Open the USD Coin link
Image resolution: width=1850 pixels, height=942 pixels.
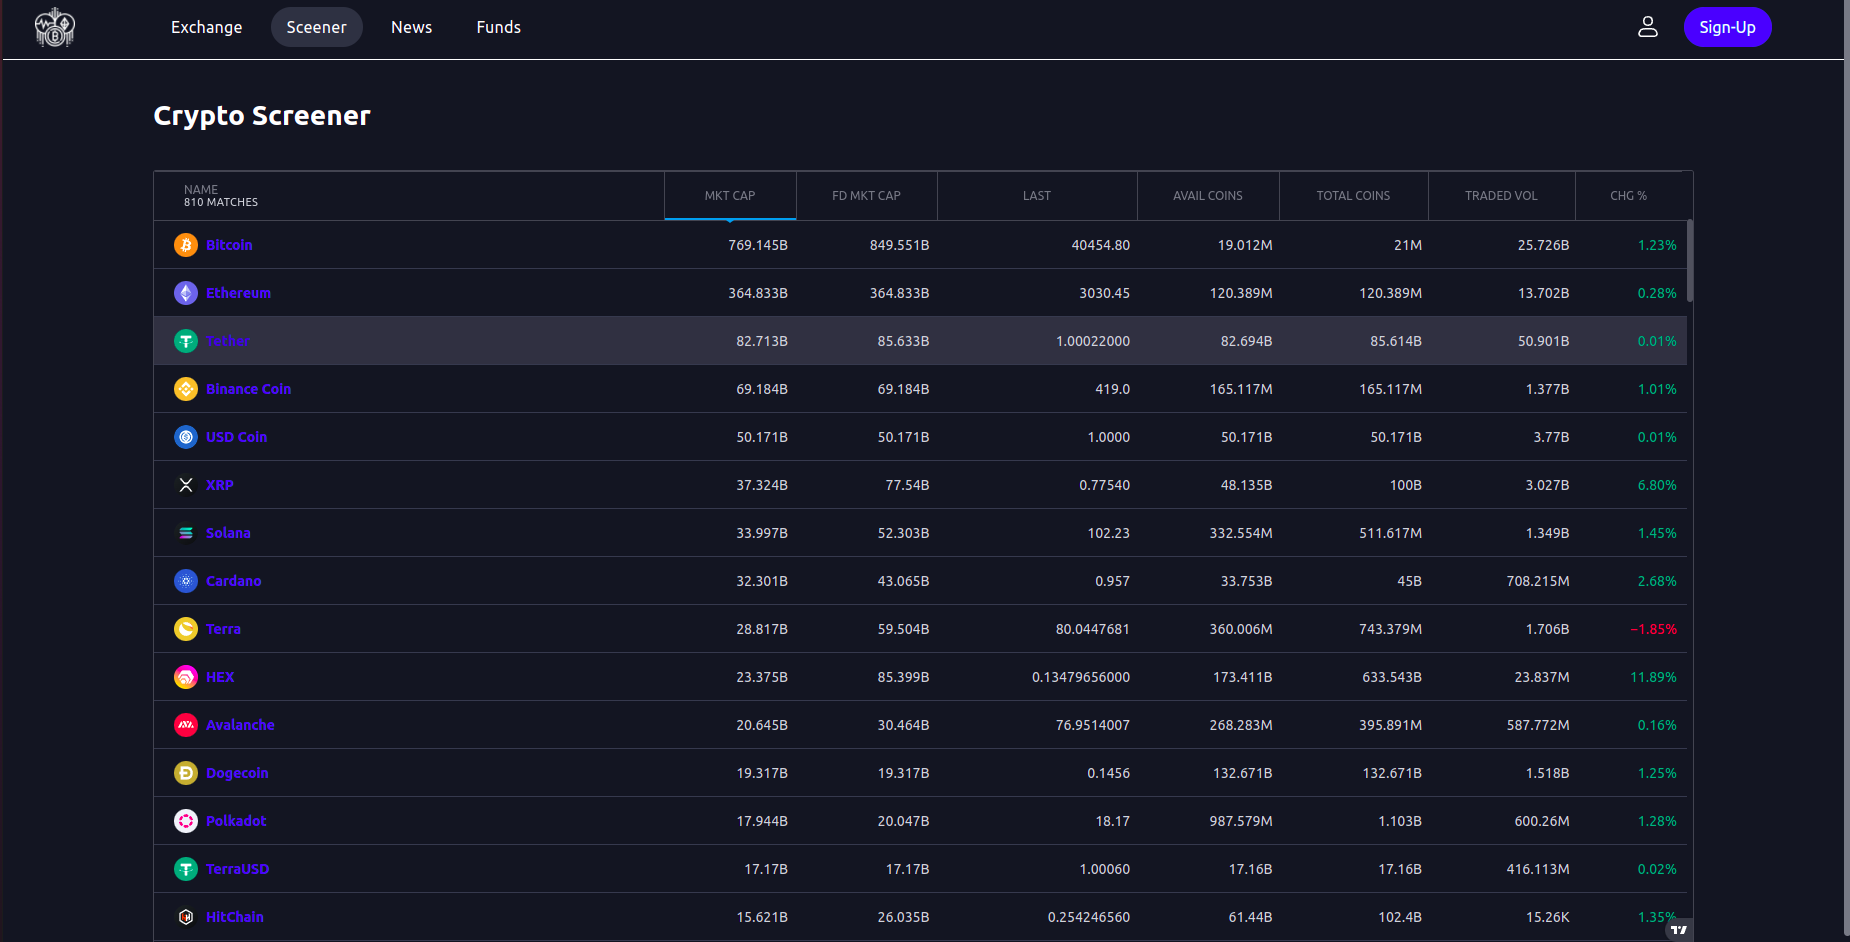236,437
